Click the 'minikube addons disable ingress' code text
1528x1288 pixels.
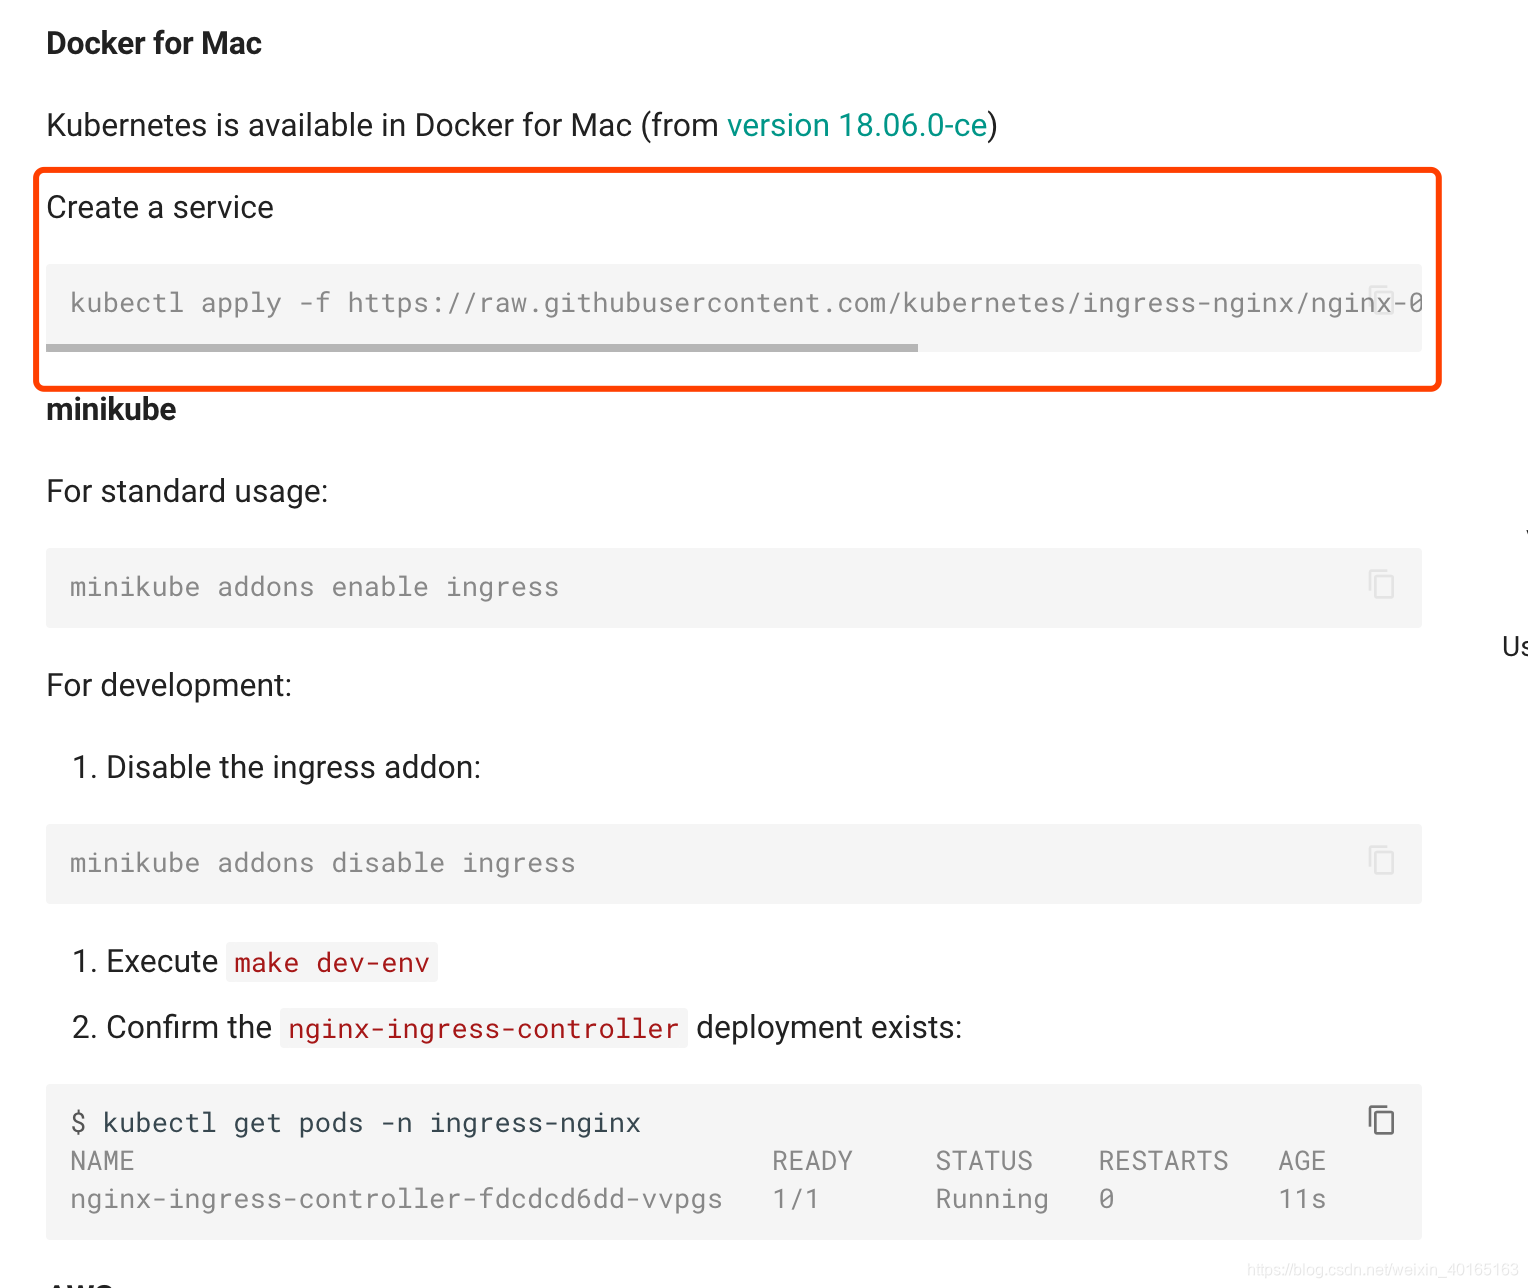tap(322, 863)
